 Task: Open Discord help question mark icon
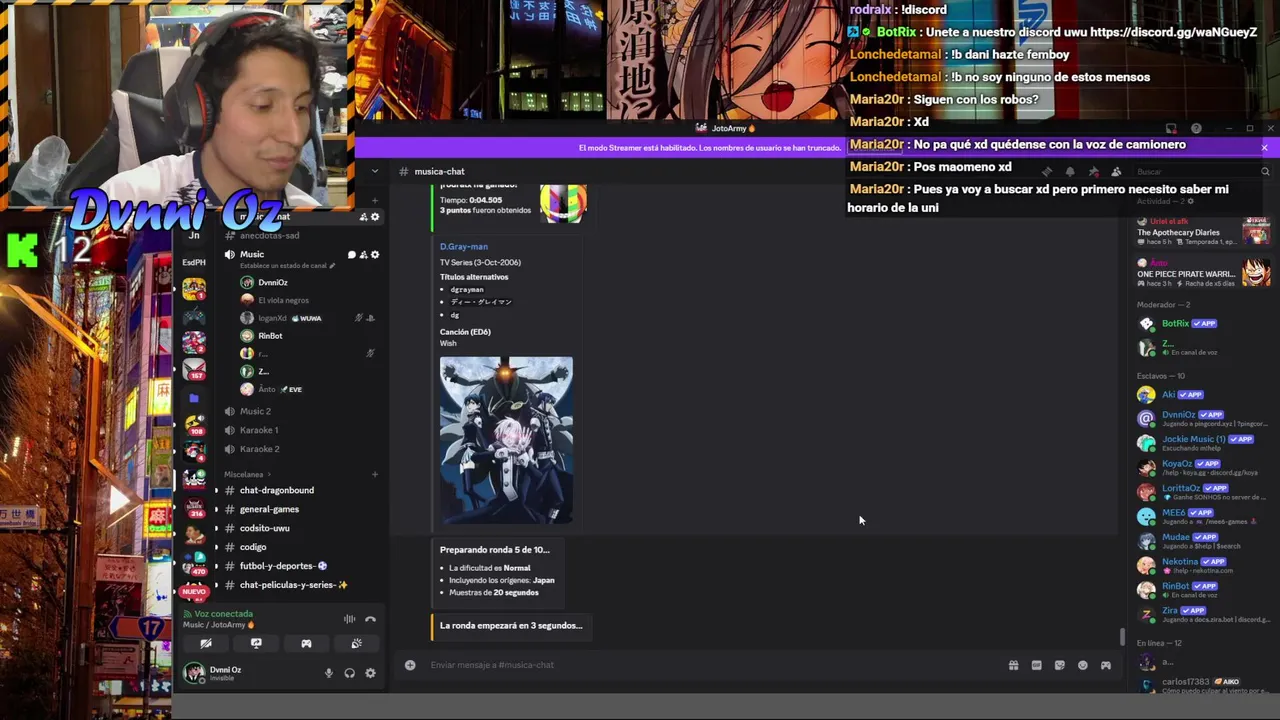1196,128
